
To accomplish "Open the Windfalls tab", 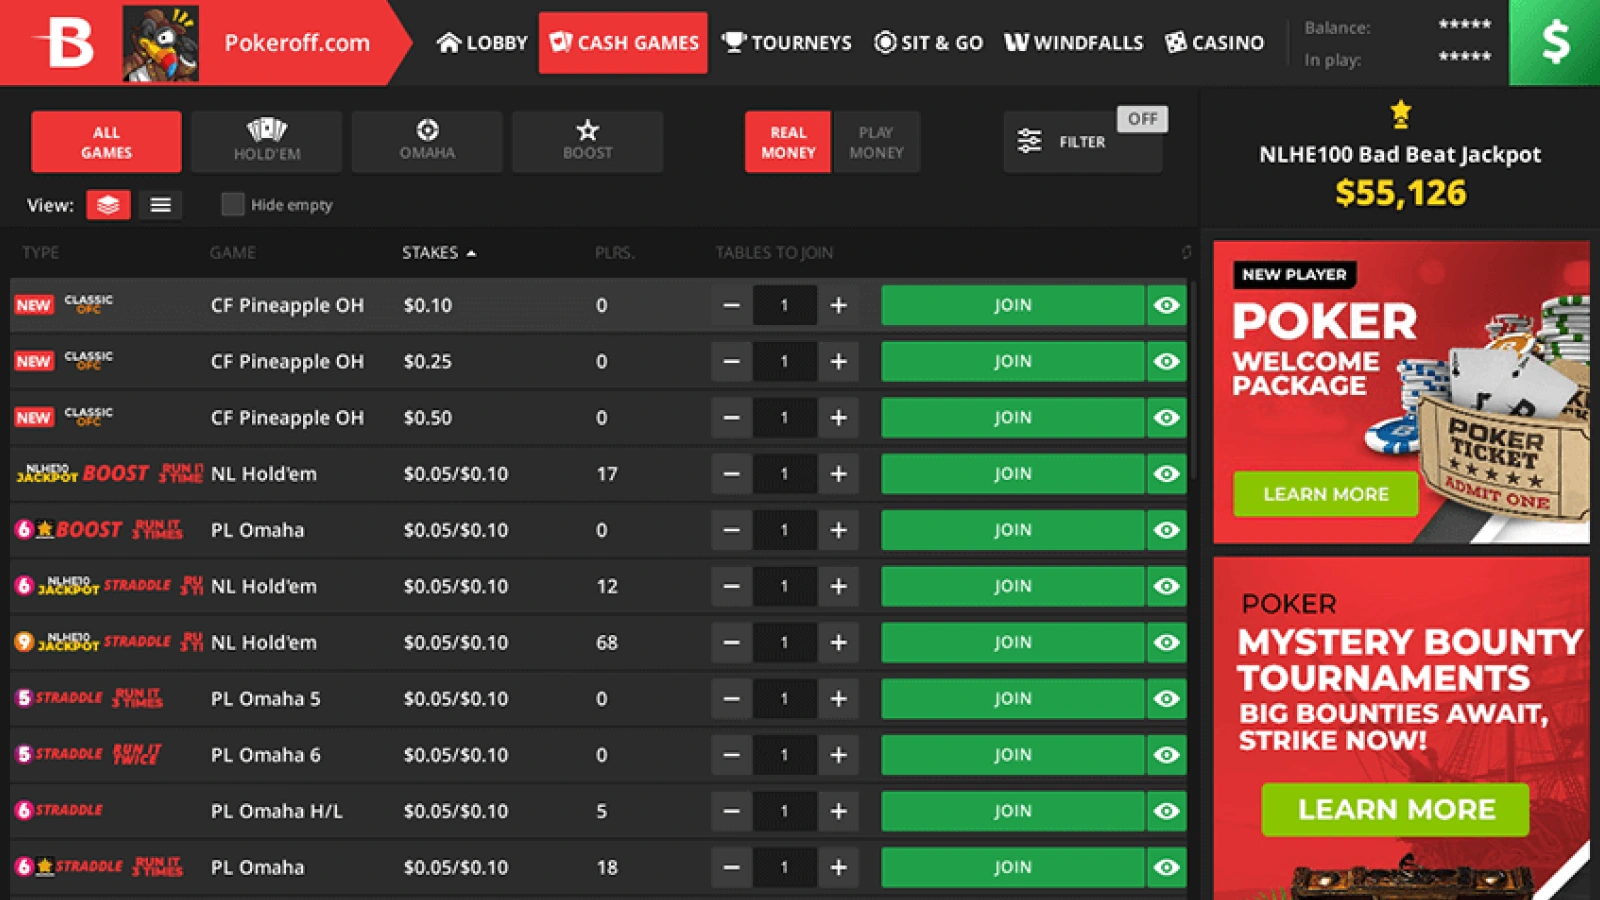I will (1073, 43).
